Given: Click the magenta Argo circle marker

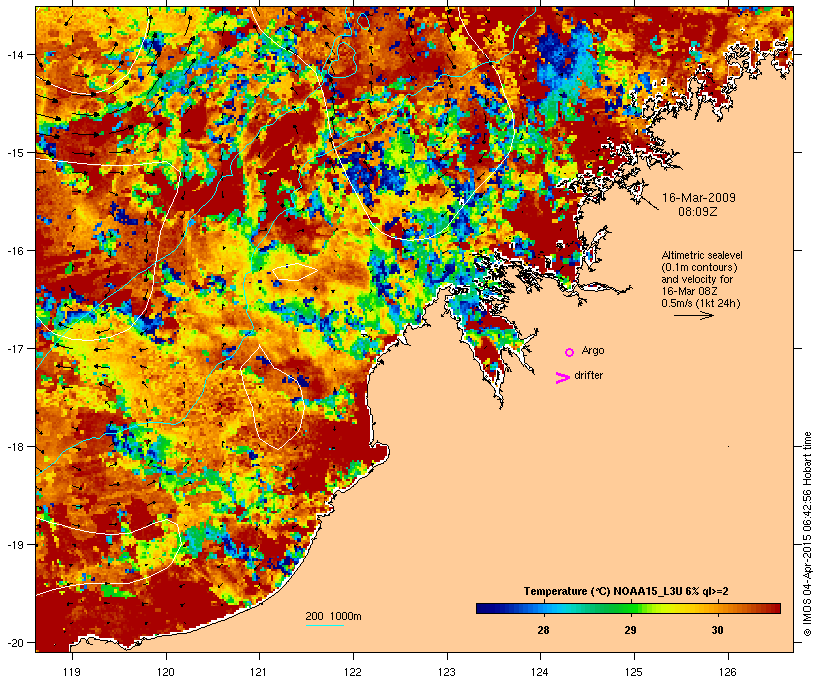Looking at the screenshot, I should [x=569, y=352].
